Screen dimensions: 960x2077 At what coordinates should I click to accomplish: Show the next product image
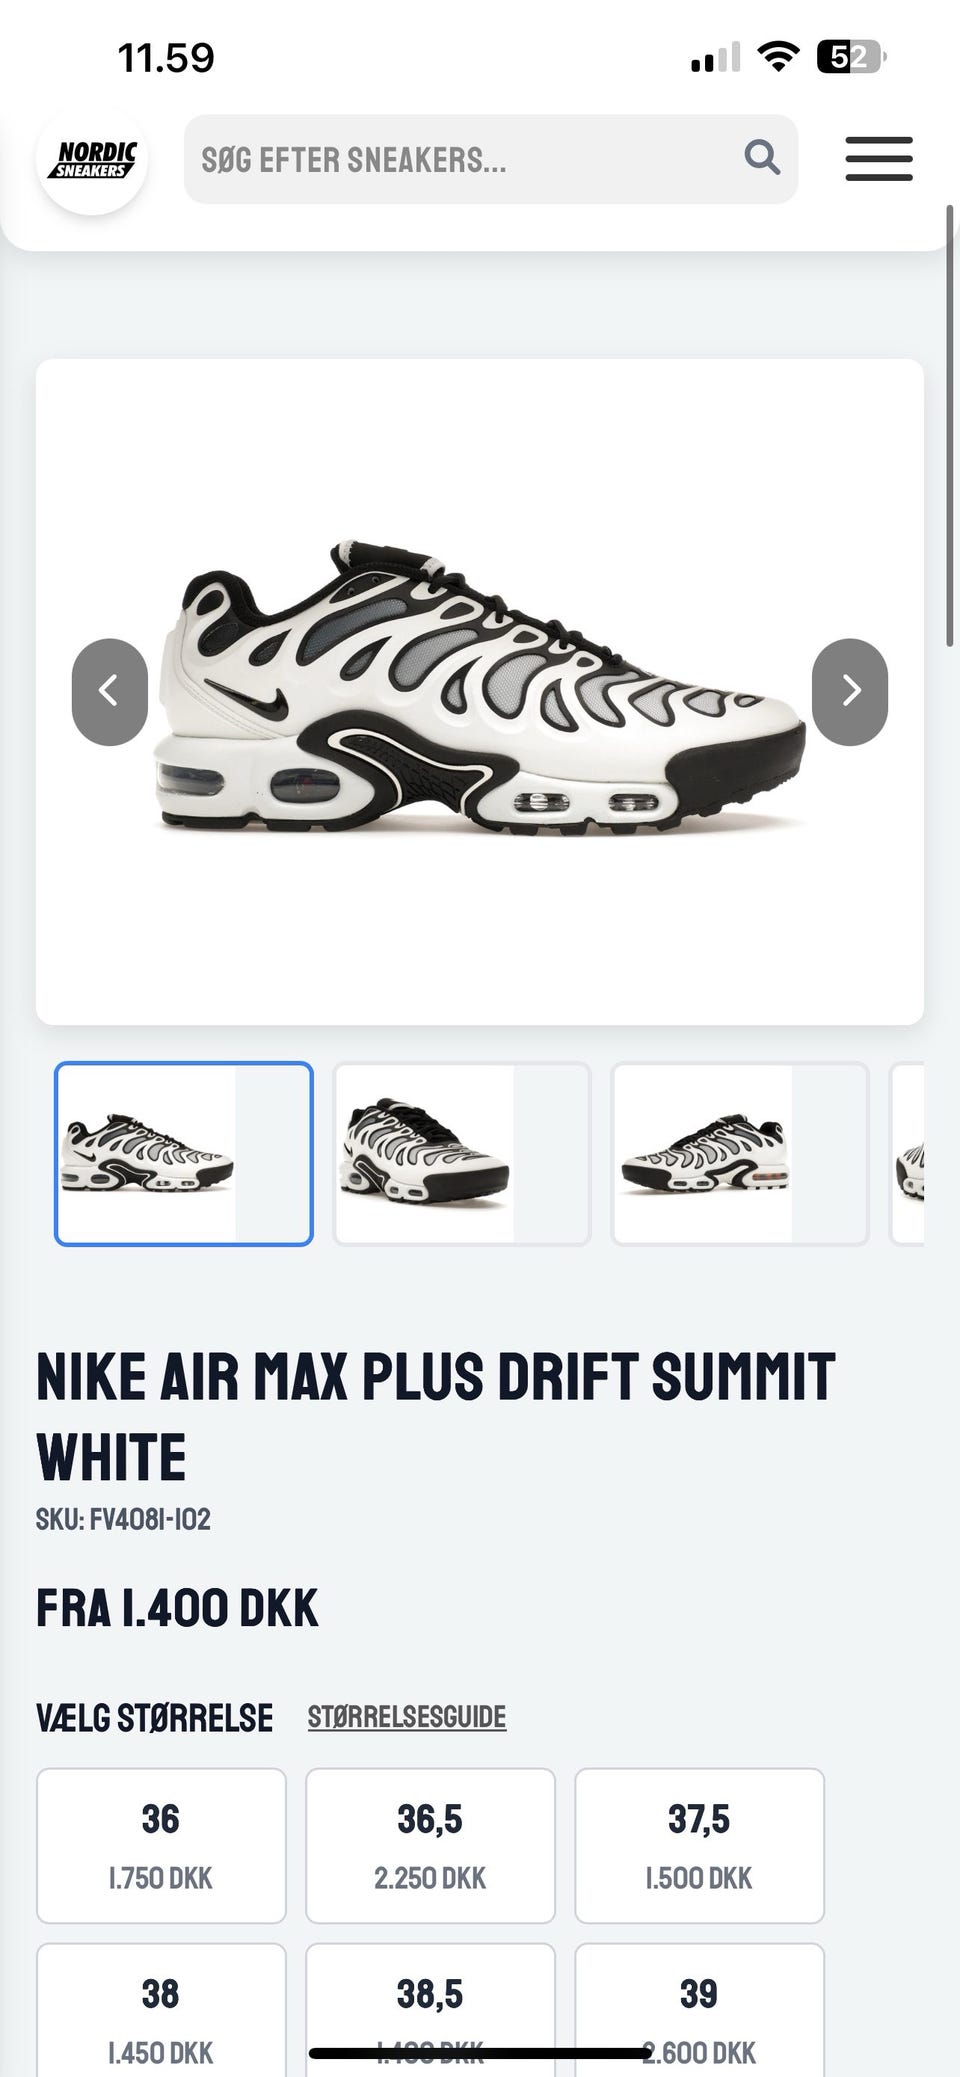[850, 692]
